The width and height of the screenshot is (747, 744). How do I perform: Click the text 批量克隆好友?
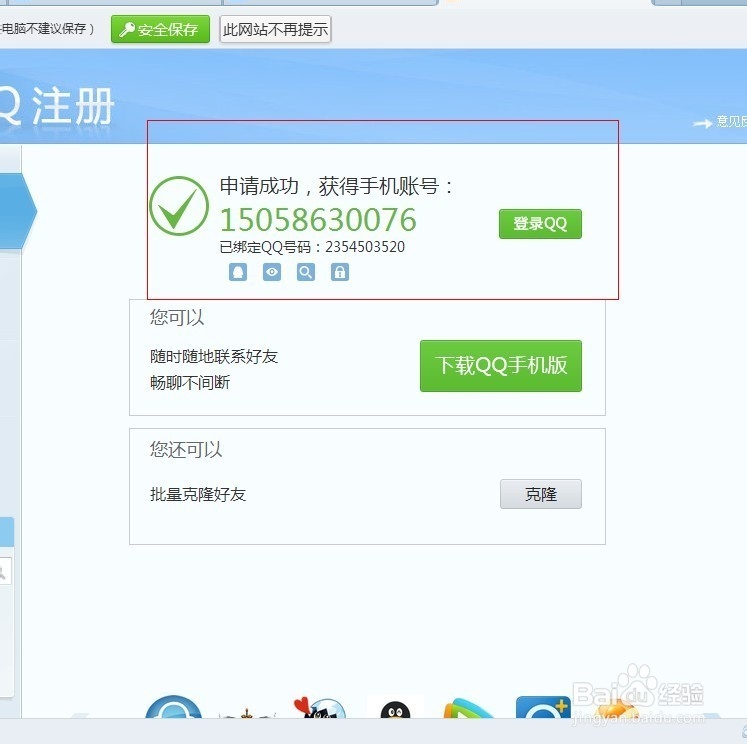[198, 494]
